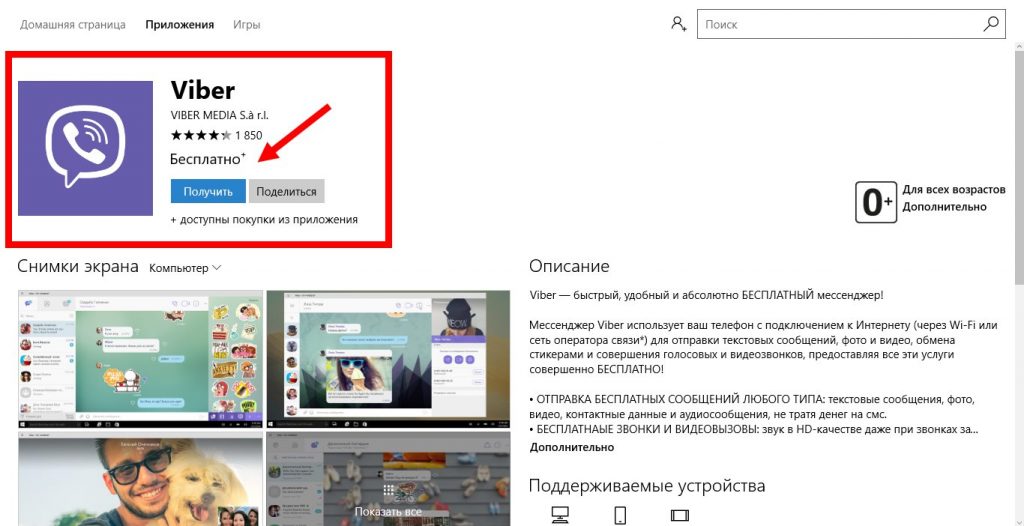Open second screenshot with sunglasses photo chat
The image size is (1024, 526).
point(388,359)
